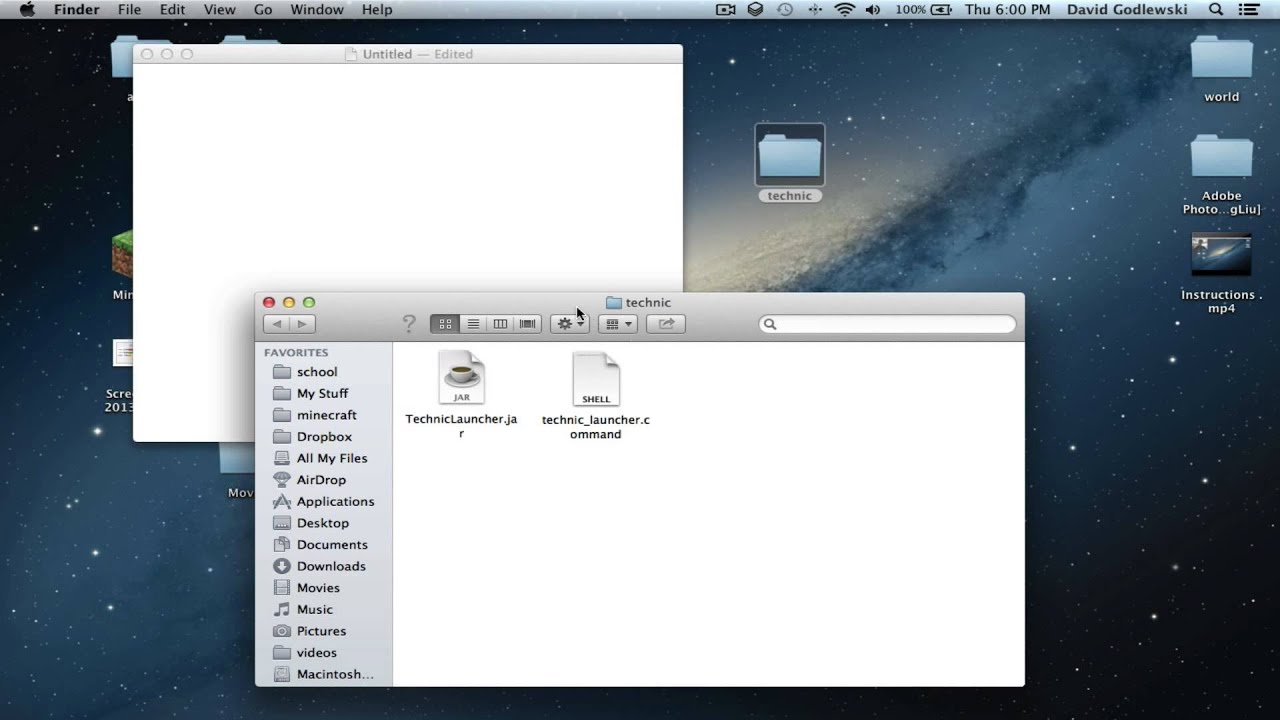Select the technic_launcher.command shell file icon
1280x720 pixels.
pyautogui.click(x=596, y=380)
